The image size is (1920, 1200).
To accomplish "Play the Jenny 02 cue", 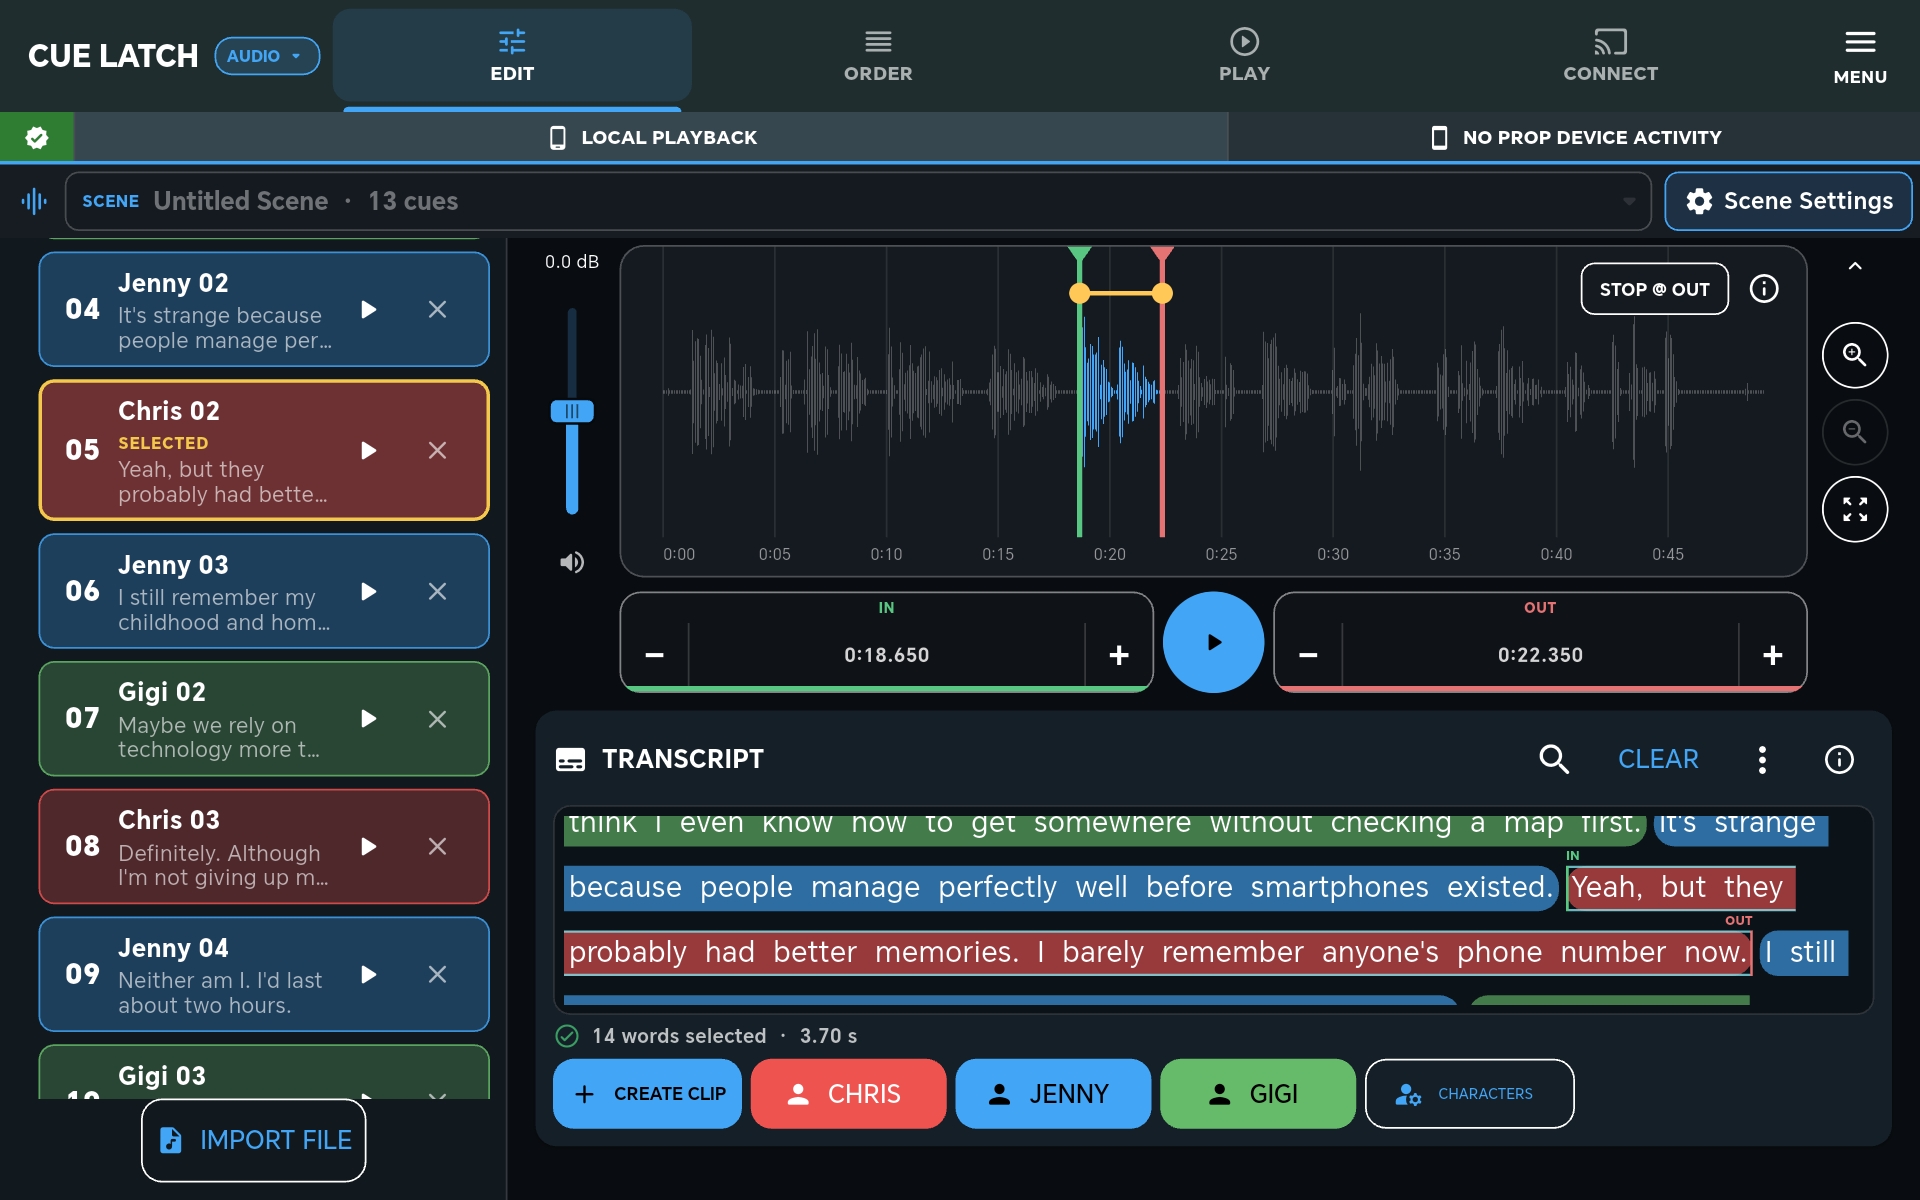I will 369,310.
